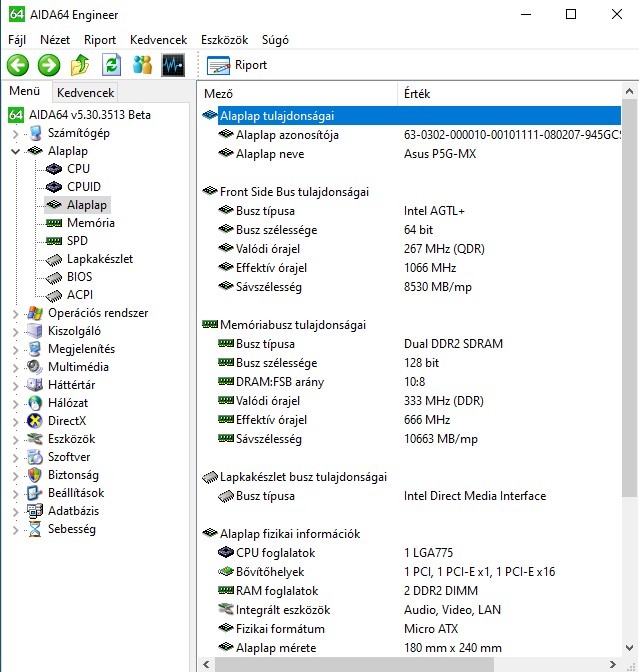Expand the Multimédia node
639x672 pixels.
tap(15, 368)
